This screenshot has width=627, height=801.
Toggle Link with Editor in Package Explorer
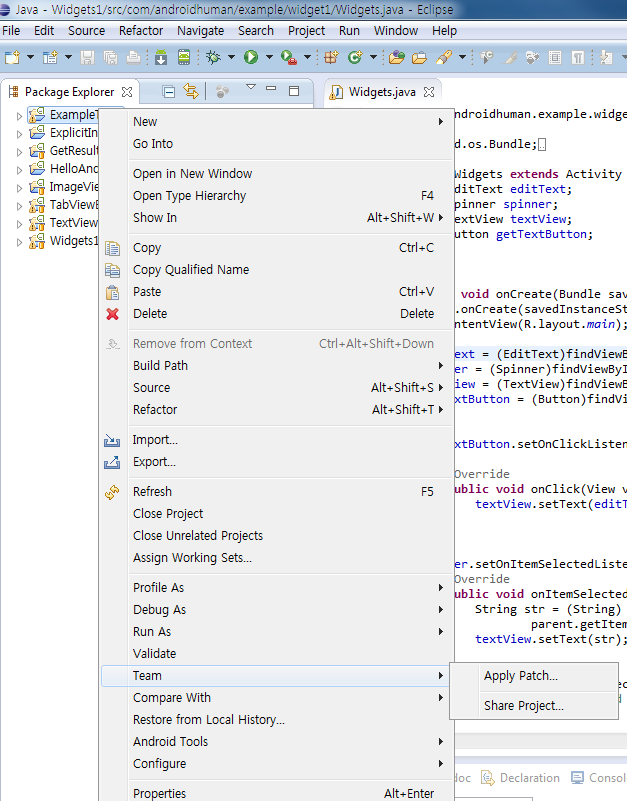coord(191,91)
